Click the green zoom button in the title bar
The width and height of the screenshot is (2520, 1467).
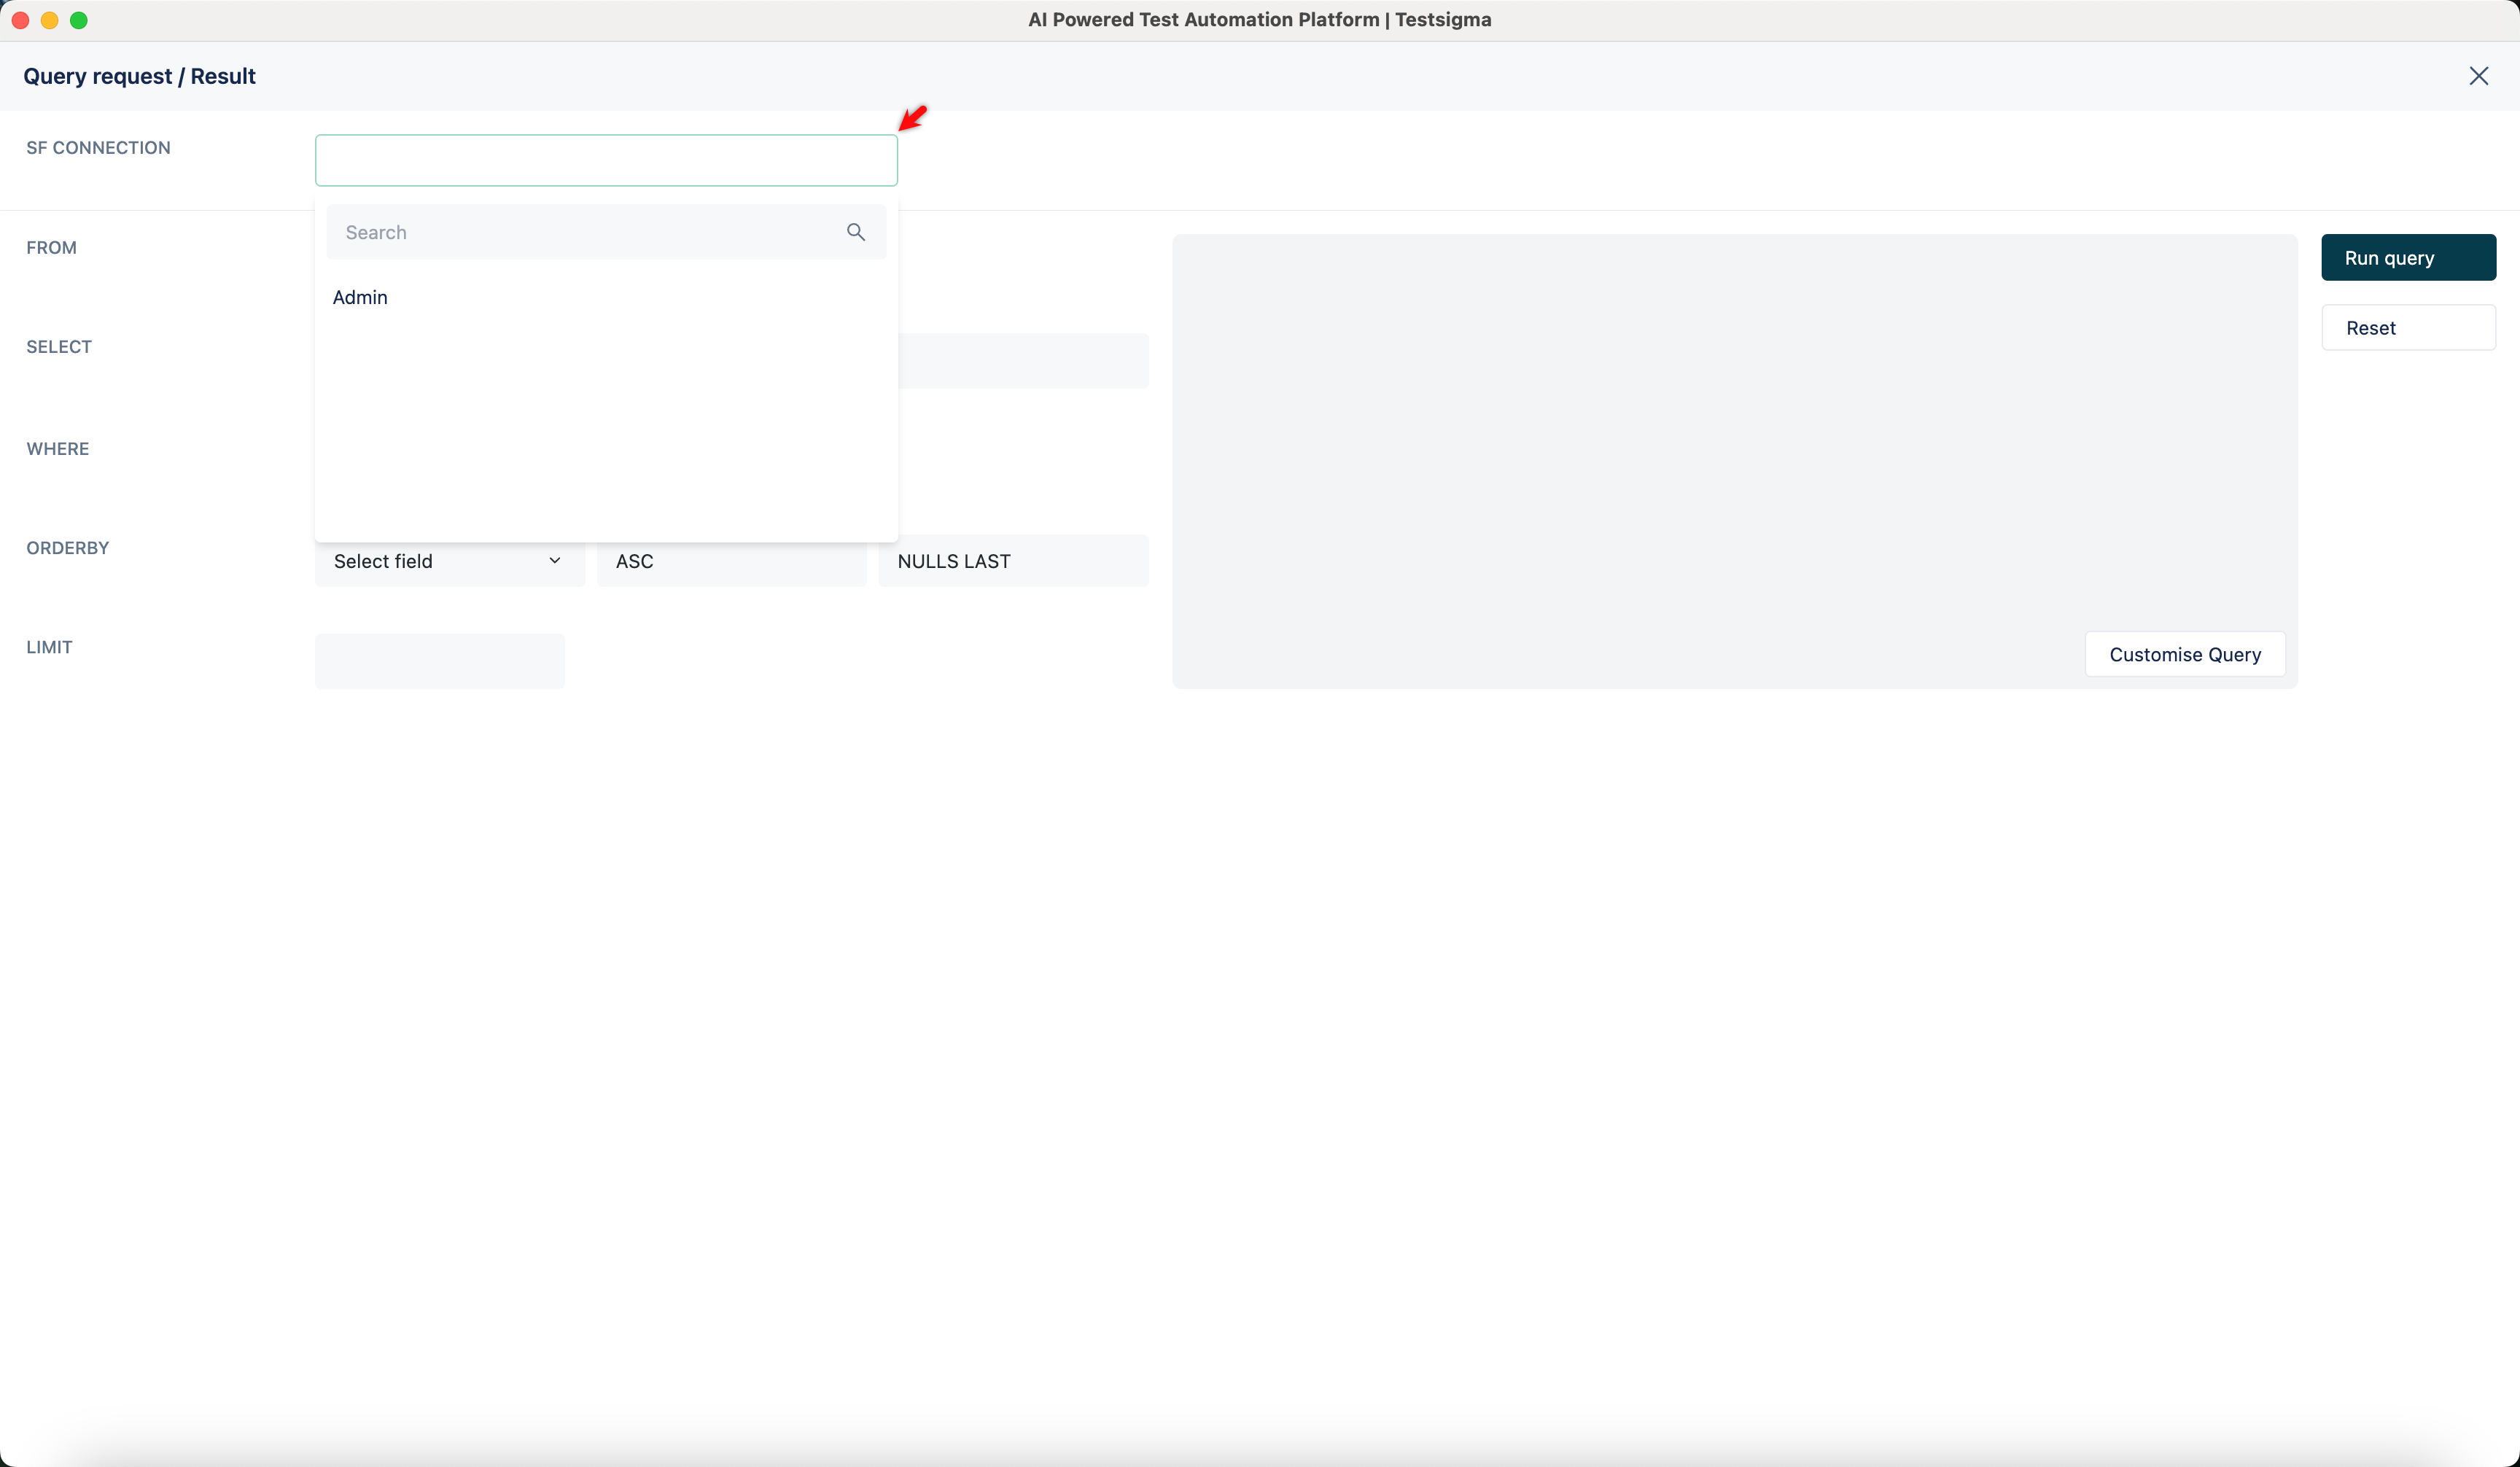[x=79, y=19]
